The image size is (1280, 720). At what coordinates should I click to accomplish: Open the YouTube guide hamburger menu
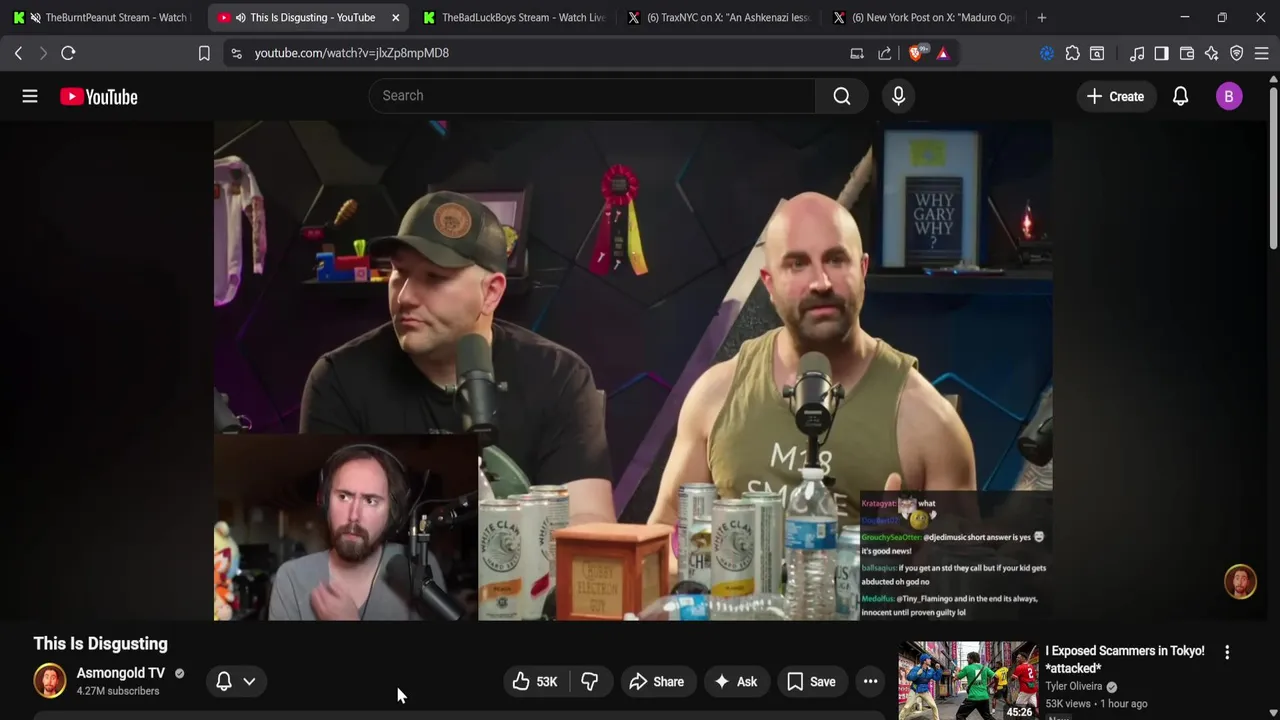point(30,96)
